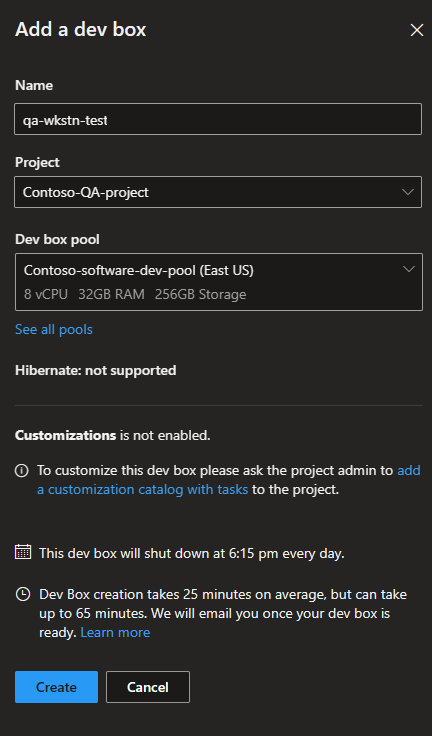432x736 pixels.
Task: Close the Add a dev box panel
Action: pos(417,30)
